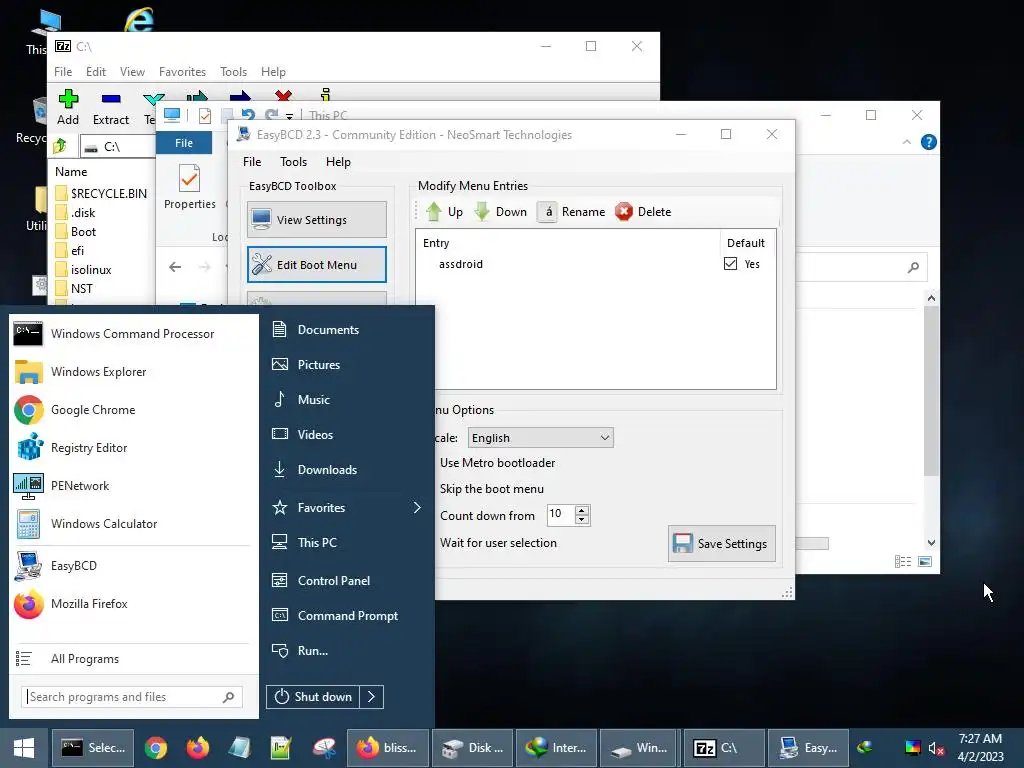Click Search programs and files box
This screenshot has height=768, width=1024.
coord(132,697)
